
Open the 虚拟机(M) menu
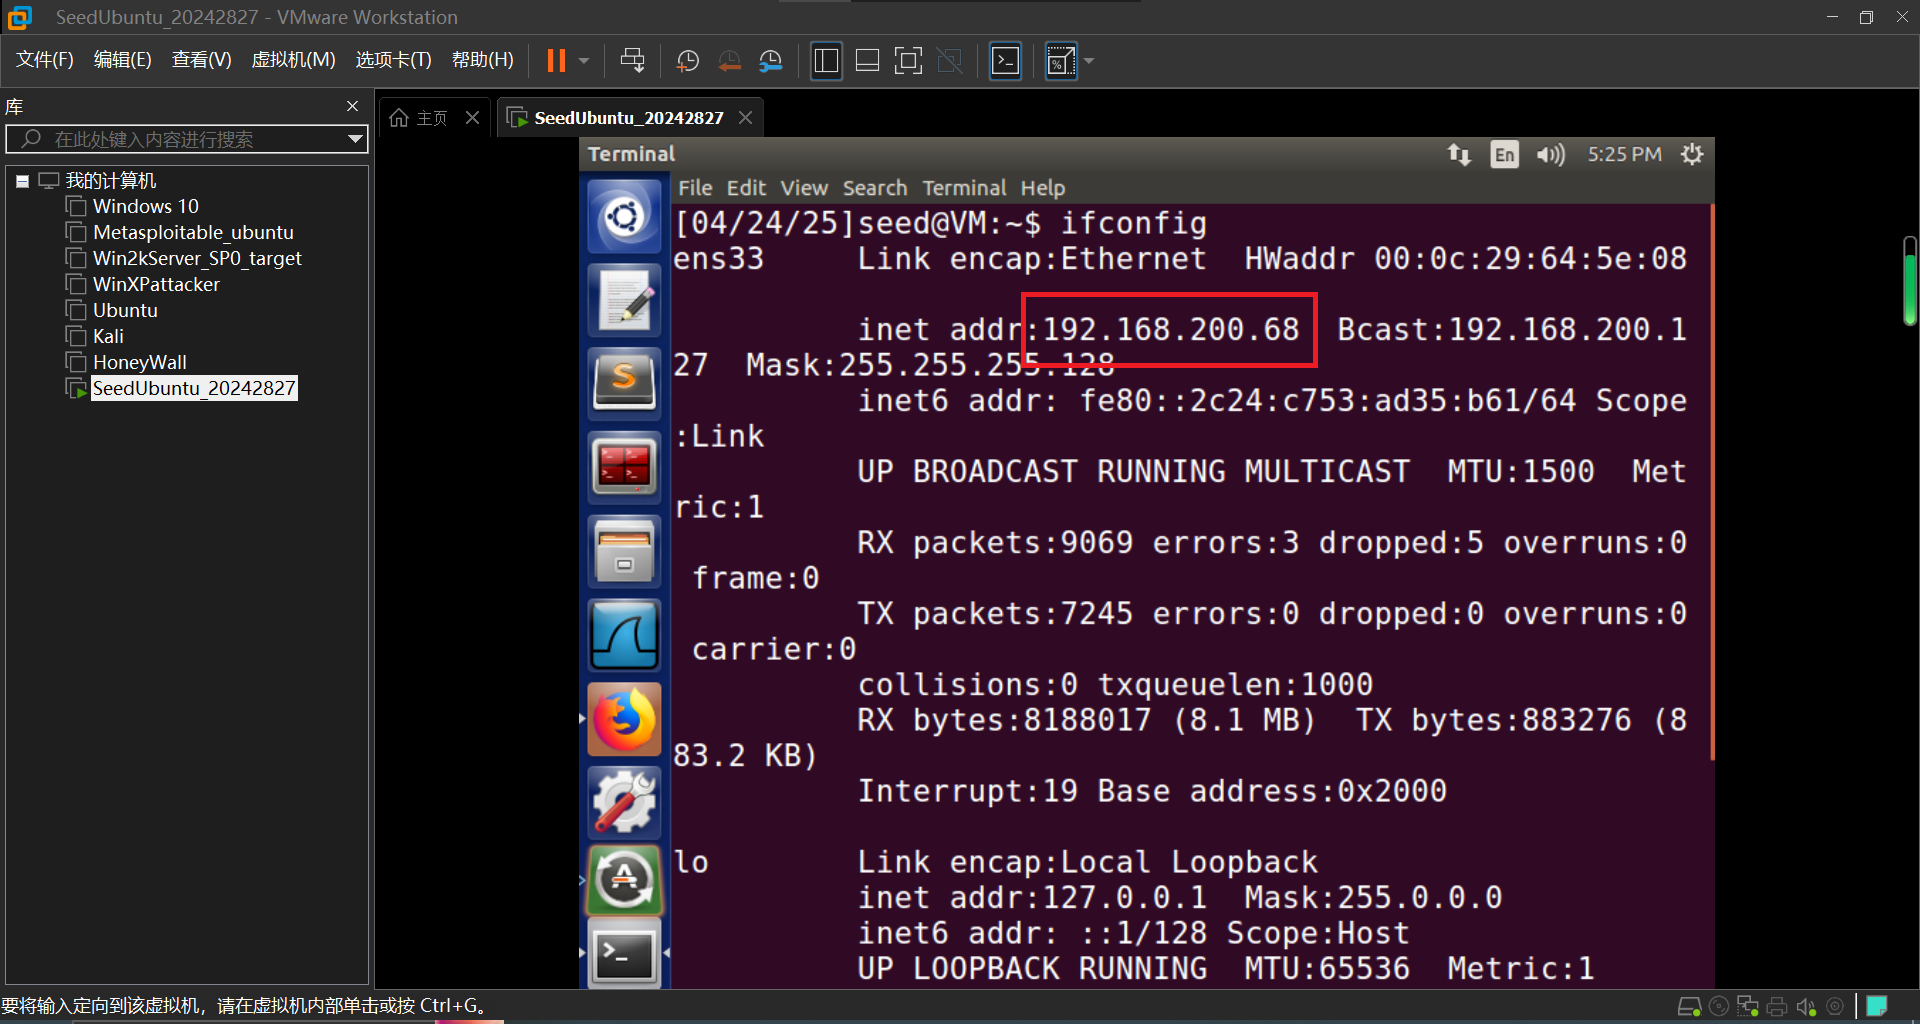[294, 60]
